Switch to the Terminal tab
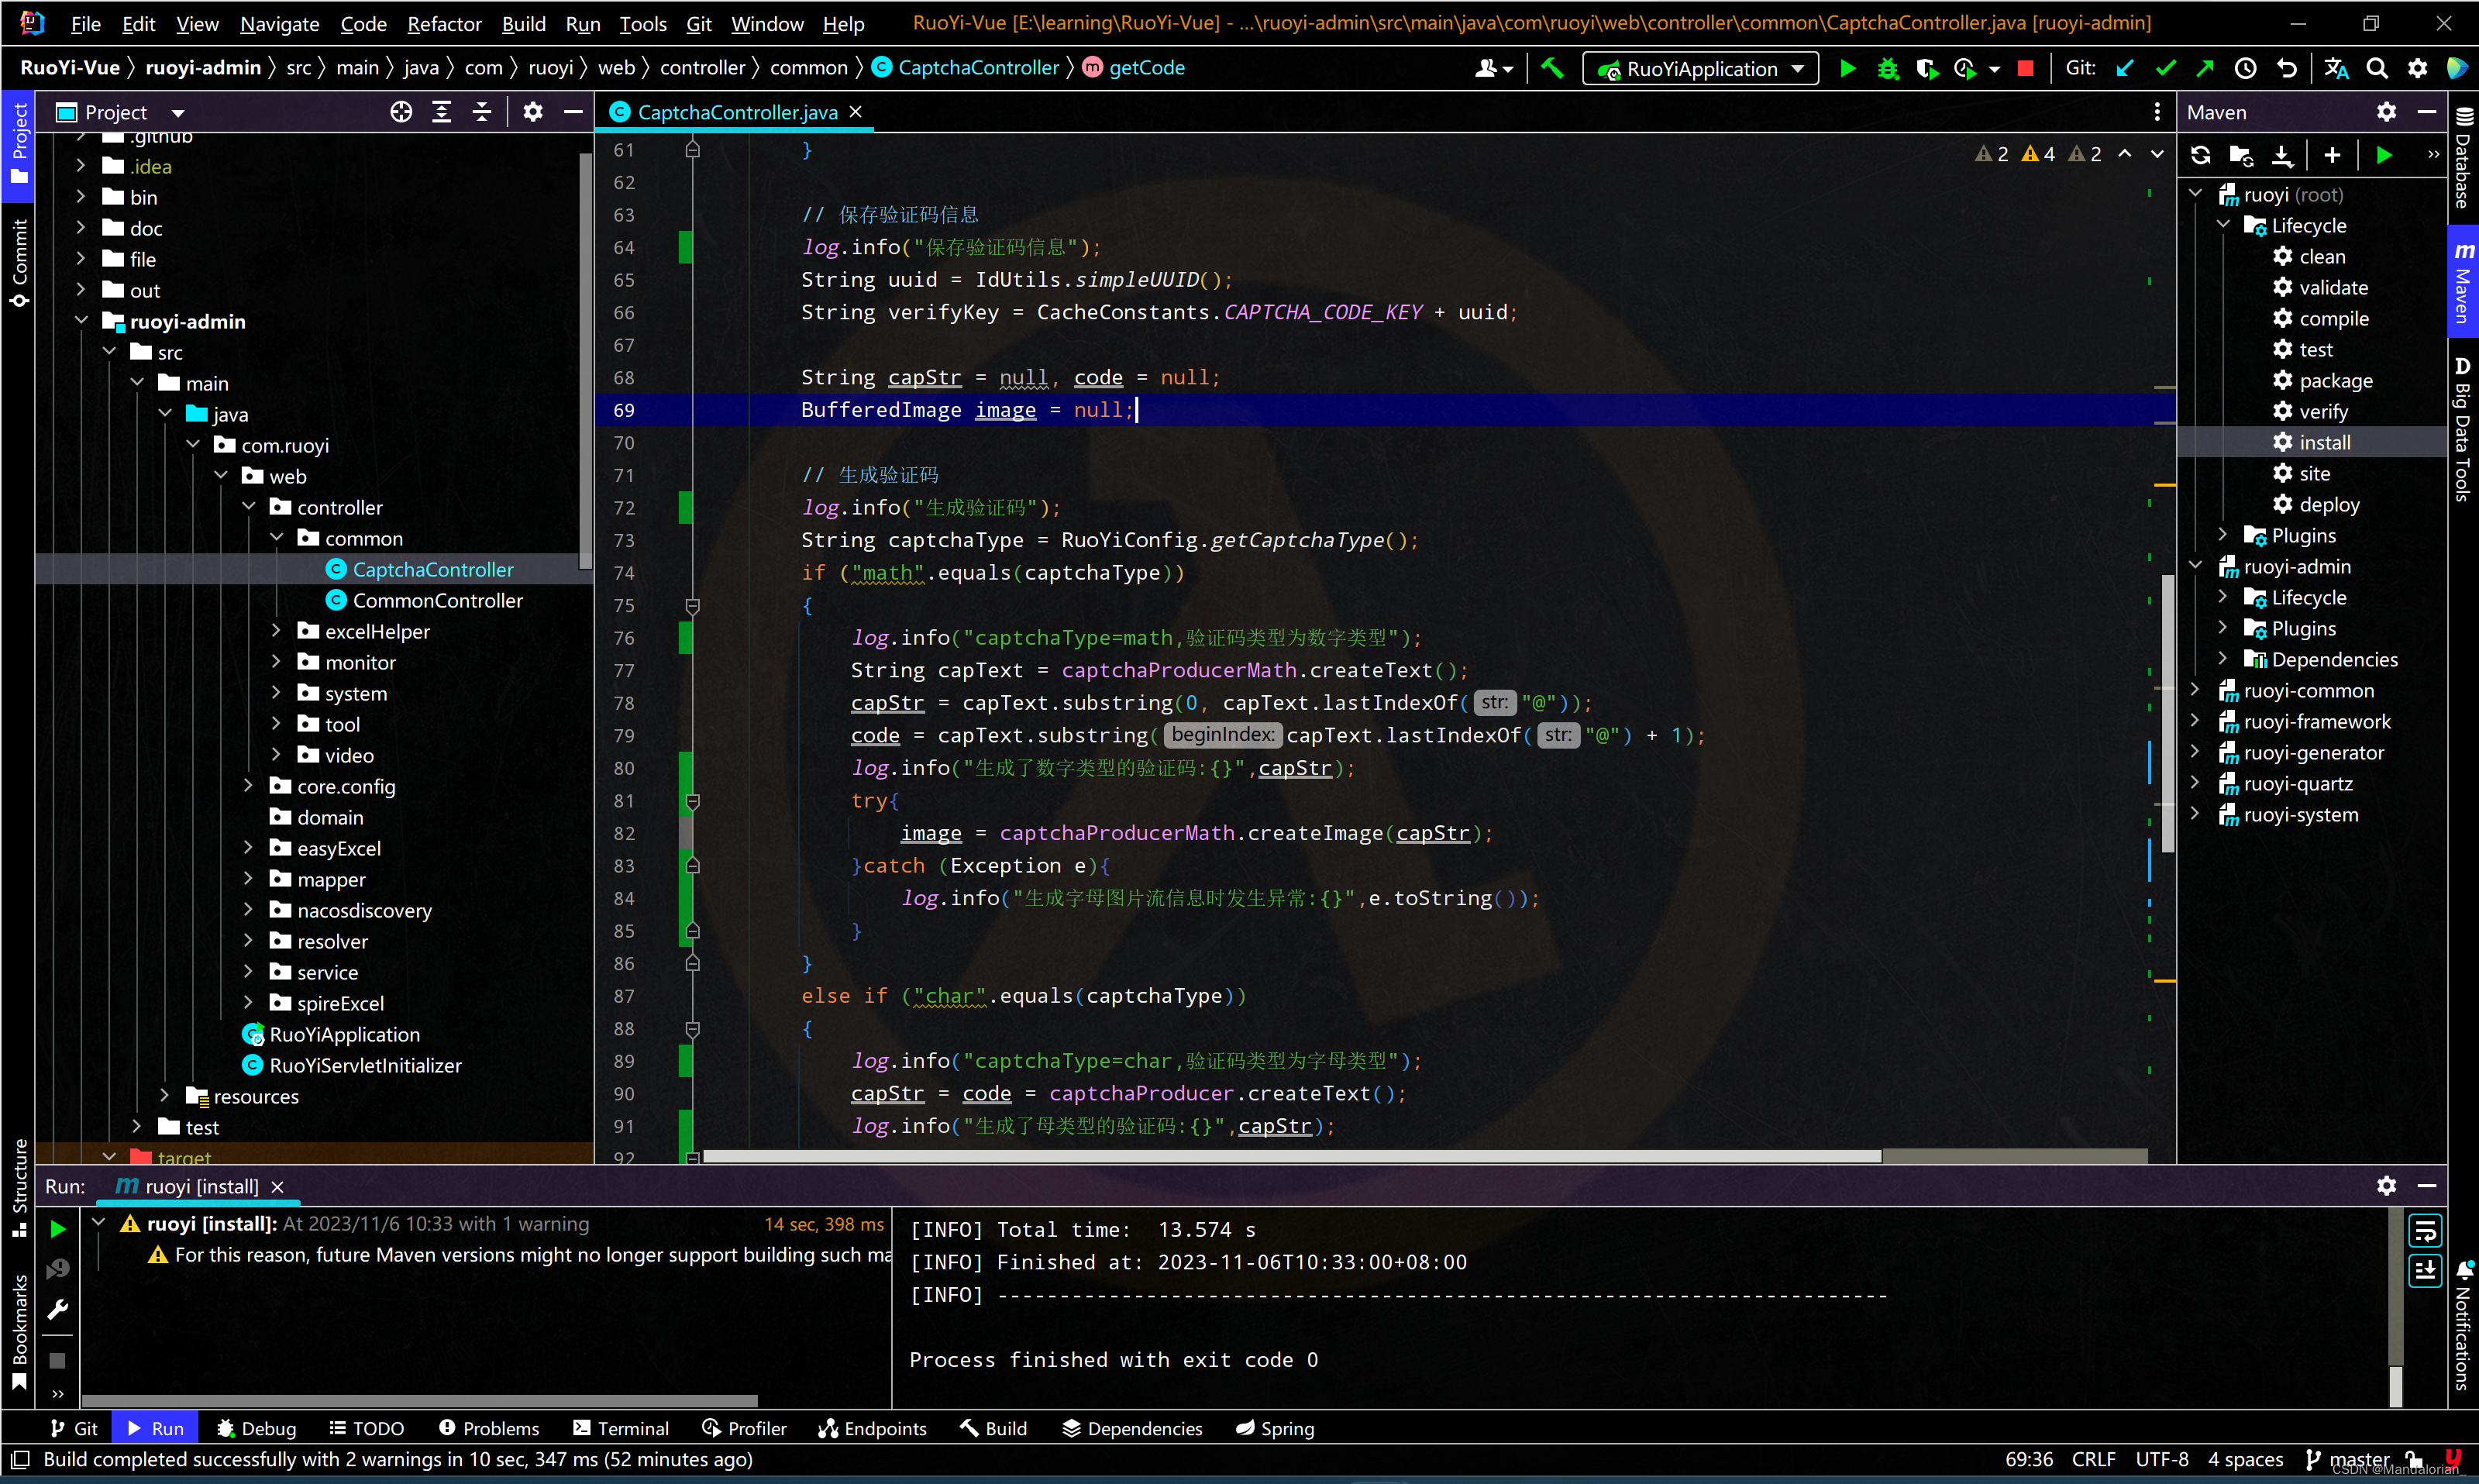Viewport: 2479px width, 1484px height. tap(621, 1428)
